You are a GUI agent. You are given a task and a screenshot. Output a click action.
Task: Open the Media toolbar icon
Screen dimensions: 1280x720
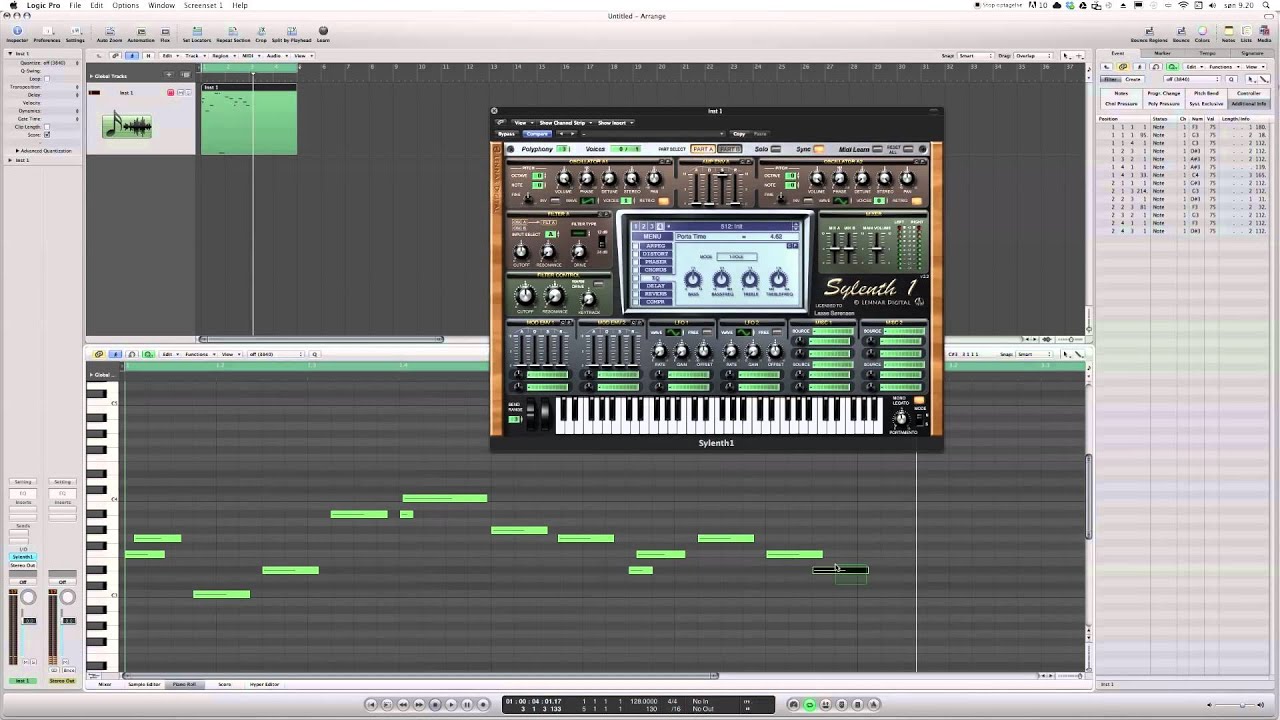[x=1264, y=34]
